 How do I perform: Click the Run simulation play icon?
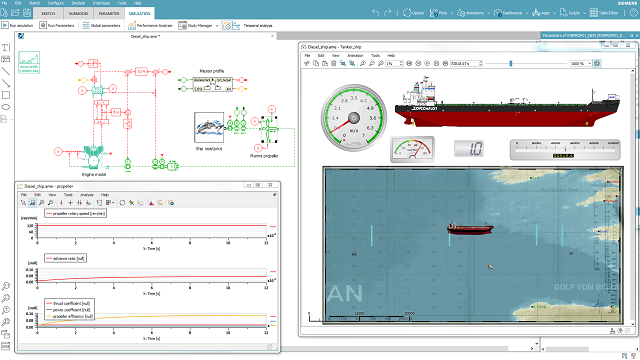pos(5,25)
